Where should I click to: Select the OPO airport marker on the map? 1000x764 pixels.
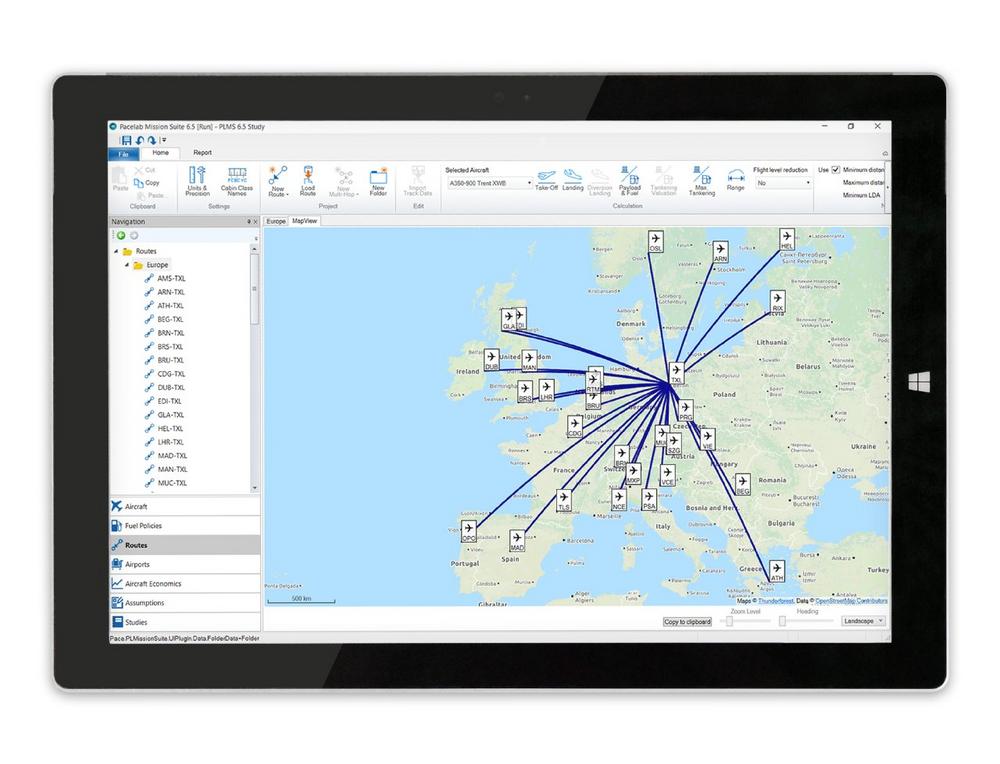click(x=469, y=531)
